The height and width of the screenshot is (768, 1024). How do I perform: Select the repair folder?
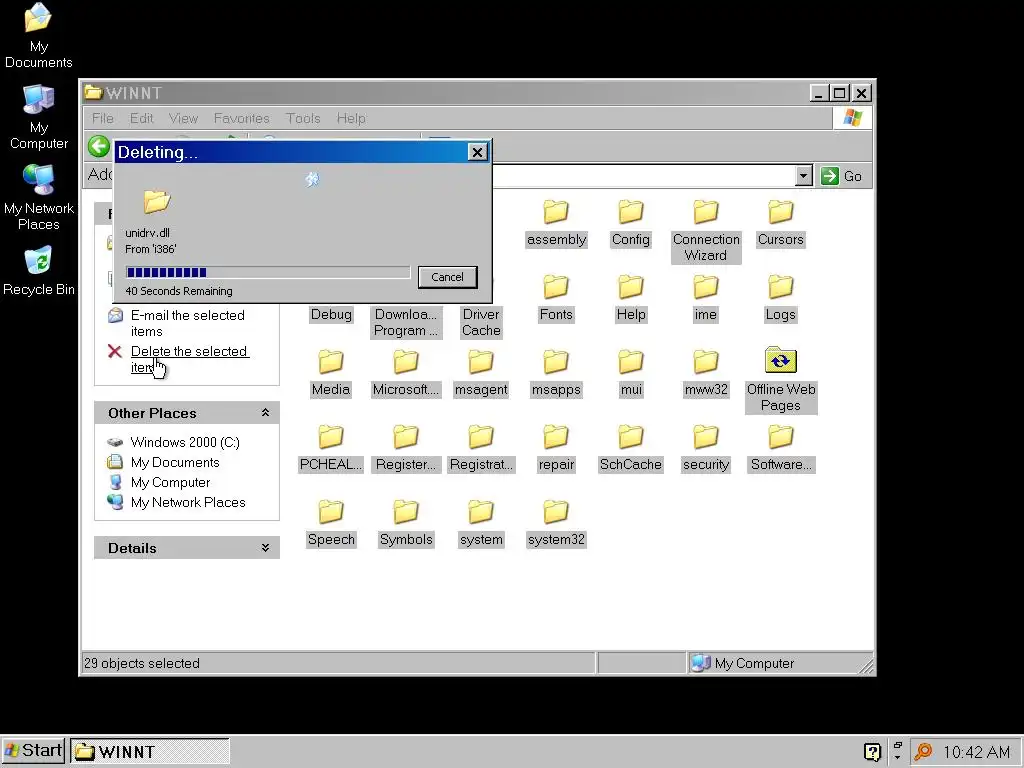[556, 449]
